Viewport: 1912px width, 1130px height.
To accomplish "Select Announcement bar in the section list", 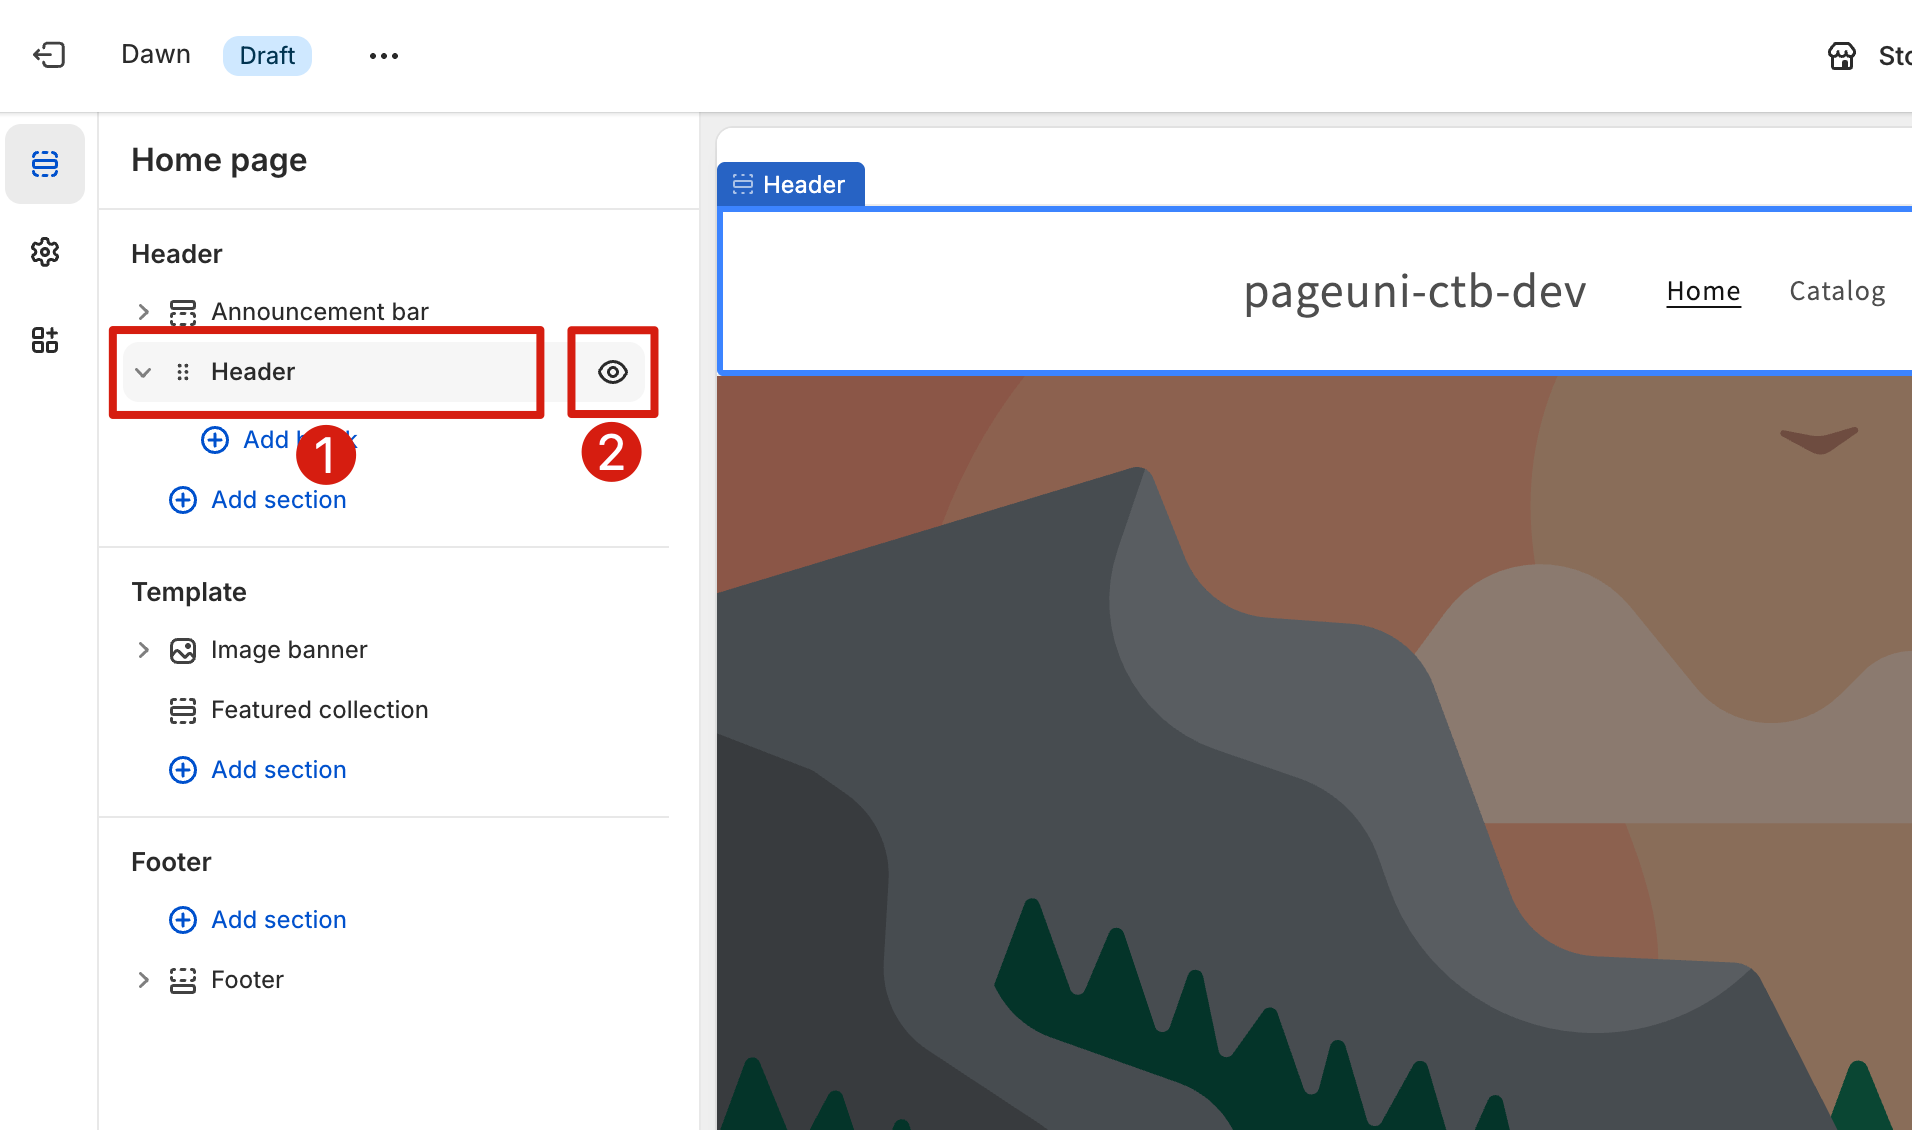I will pyautogui.click(x=320, y=312).
